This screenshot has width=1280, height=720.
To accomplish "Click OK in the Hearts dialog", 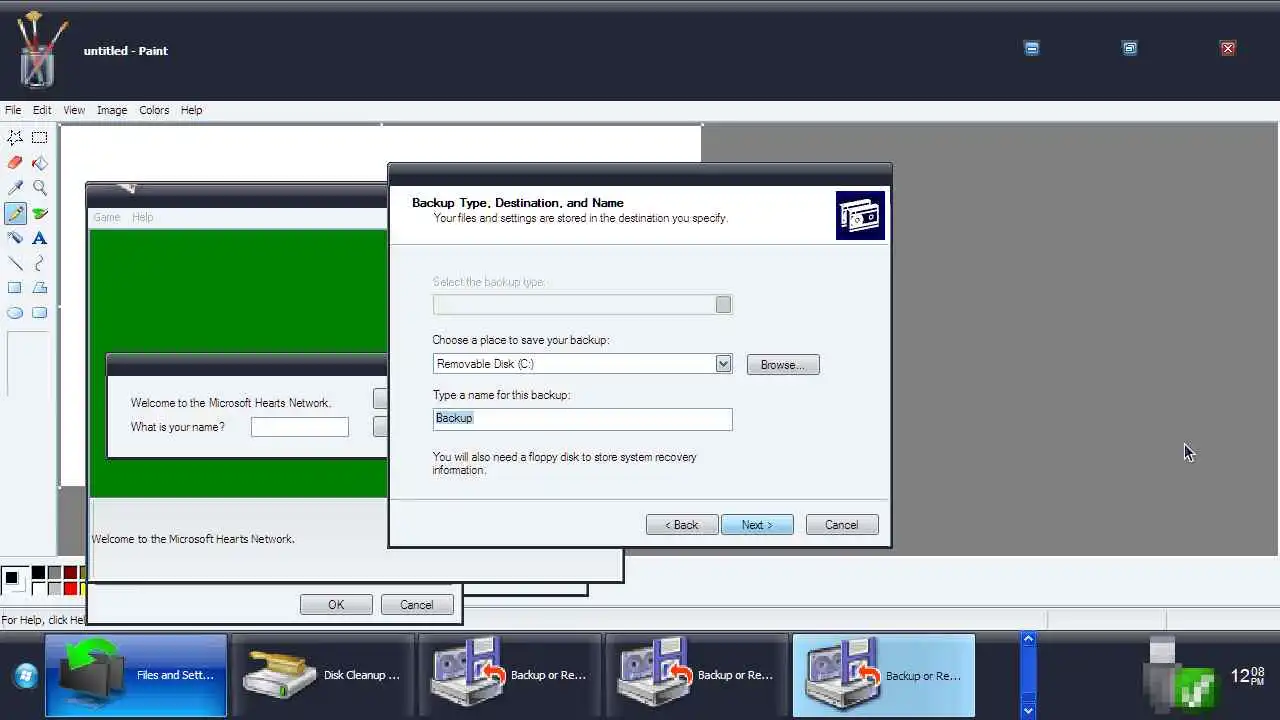I will 336,605.
